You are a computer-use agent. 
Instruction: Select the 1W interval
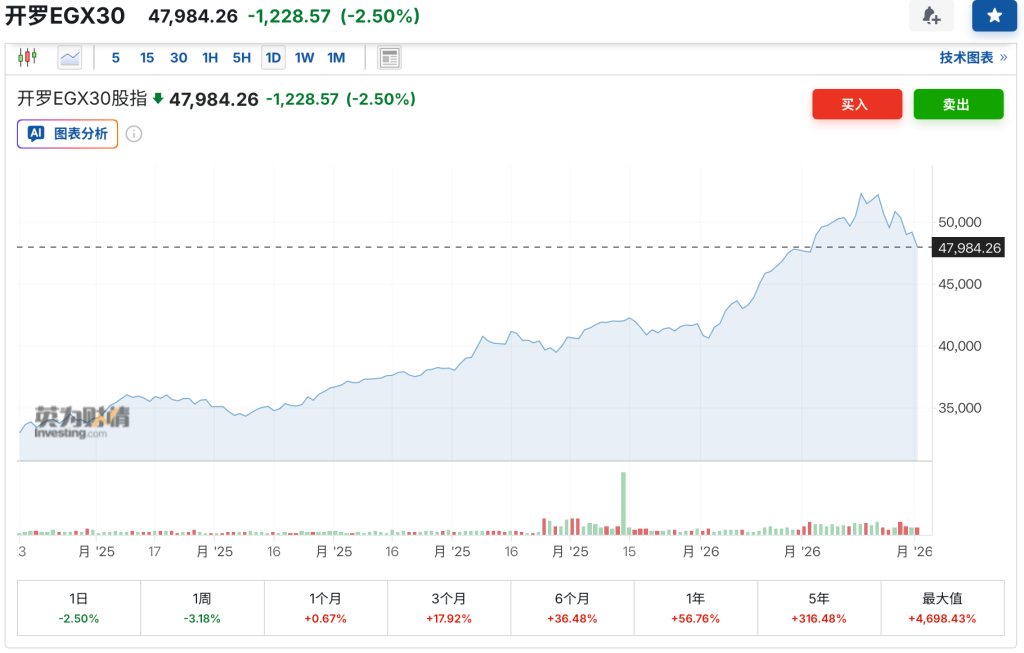point(304,58)
